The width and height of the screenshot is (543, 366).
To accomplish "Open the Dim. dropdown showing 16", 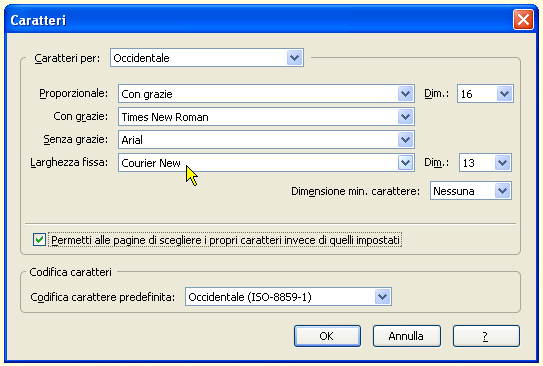I will pos(485,94).
